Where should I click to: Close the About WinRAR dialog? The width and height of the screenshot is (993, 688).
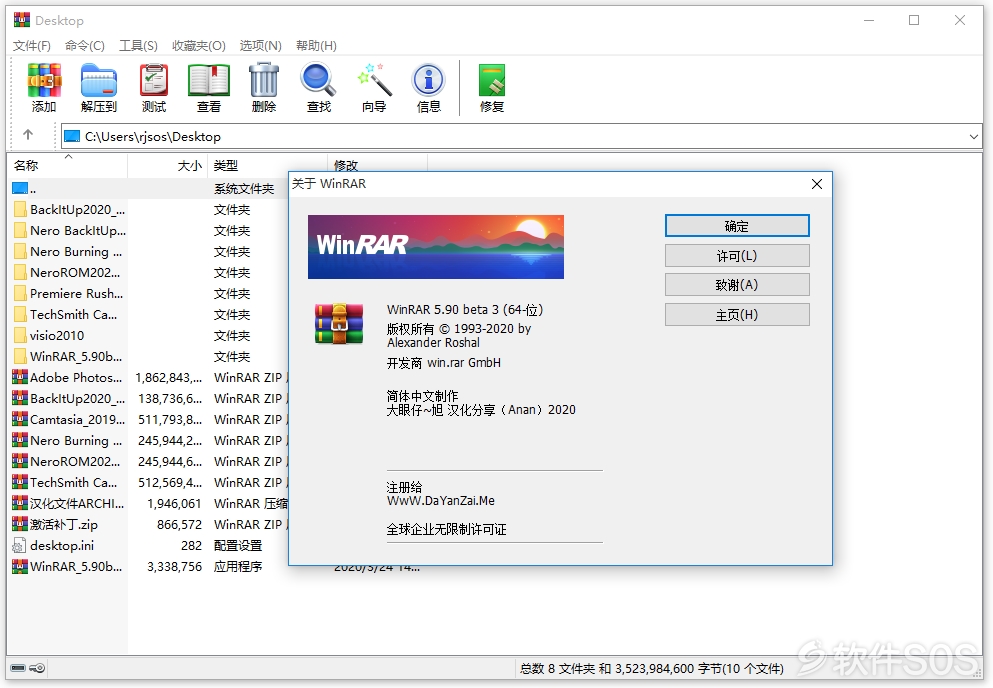(x=817, y=184)
